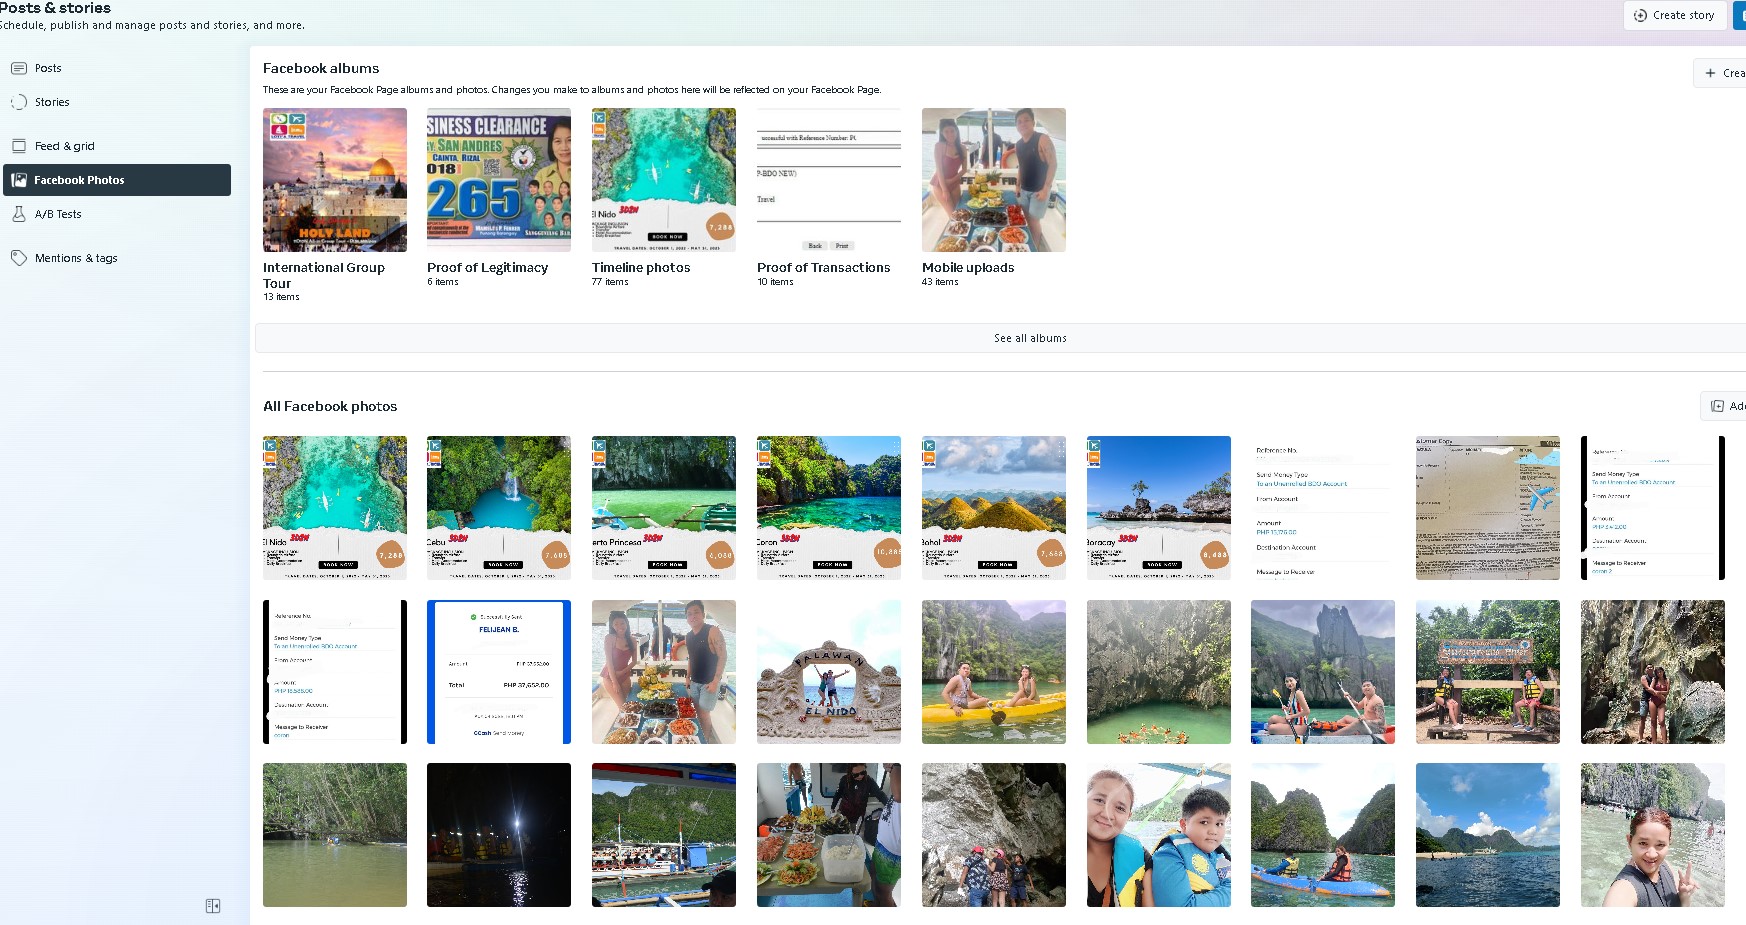Viewport: 1746px width, 925px height.
Task: Open the Palawan El Nido sign photo
Action: pos(829,672)
